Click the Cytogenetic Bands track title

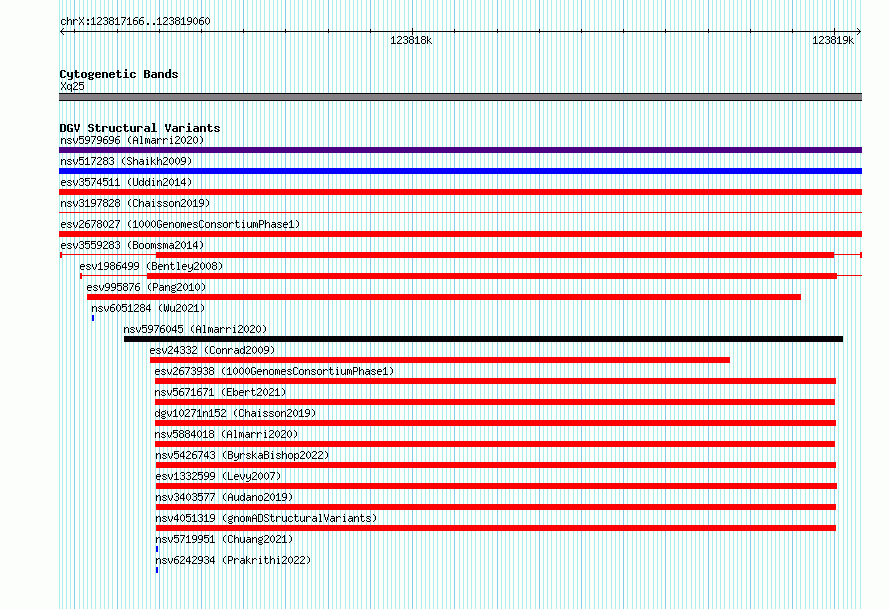(x=119, y=74)
